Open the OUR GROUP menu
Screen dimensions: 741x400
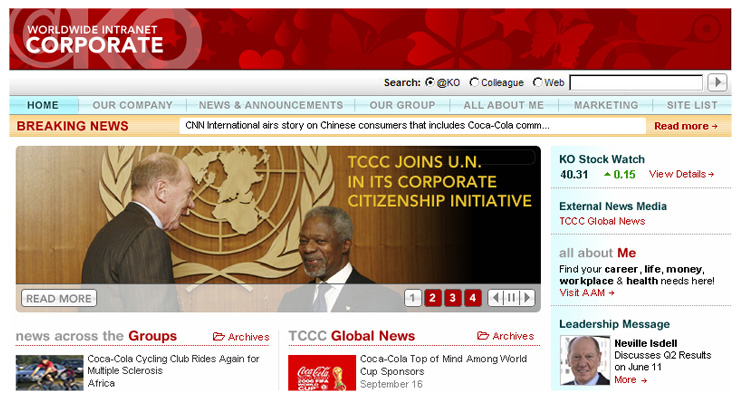[402, 105]
